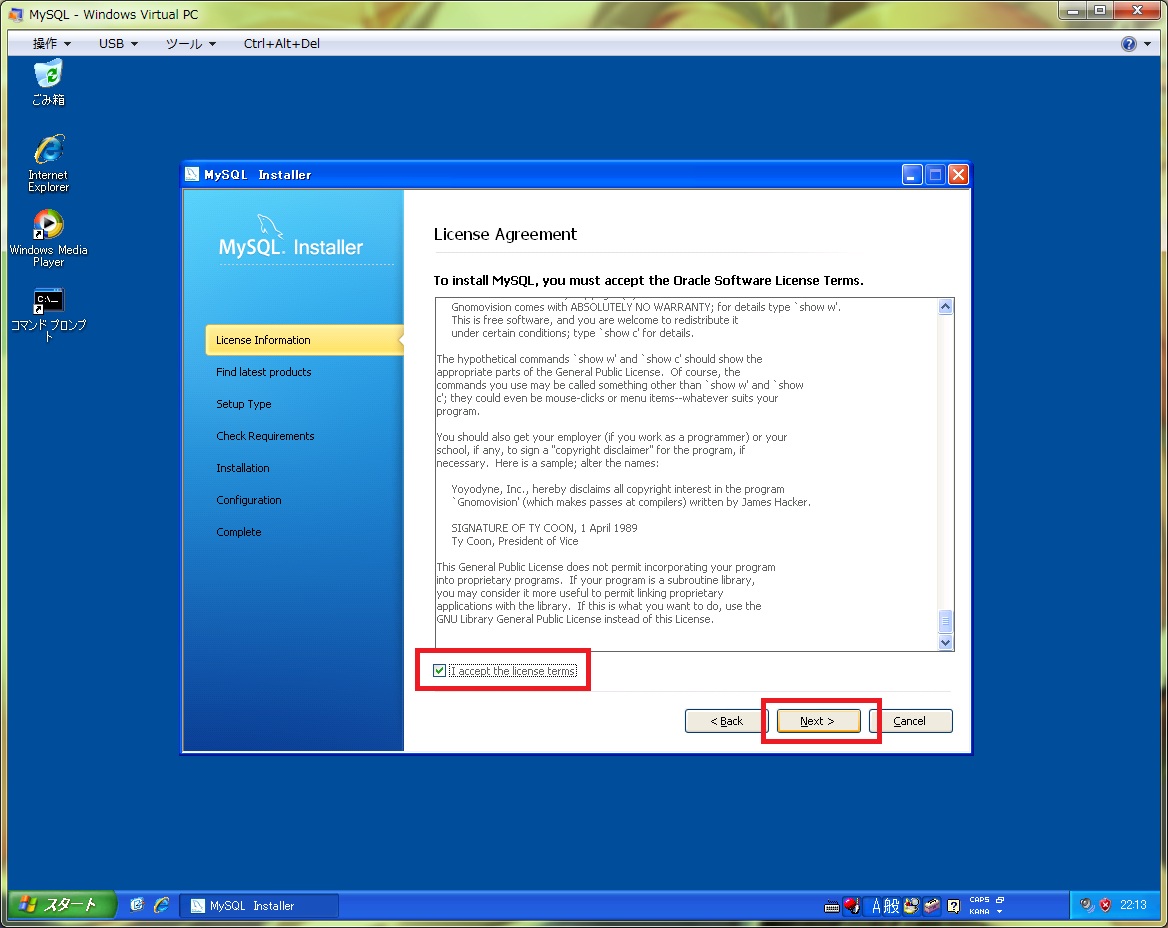
Task: Open the 操作 dropdown menu
Action: 51,44
